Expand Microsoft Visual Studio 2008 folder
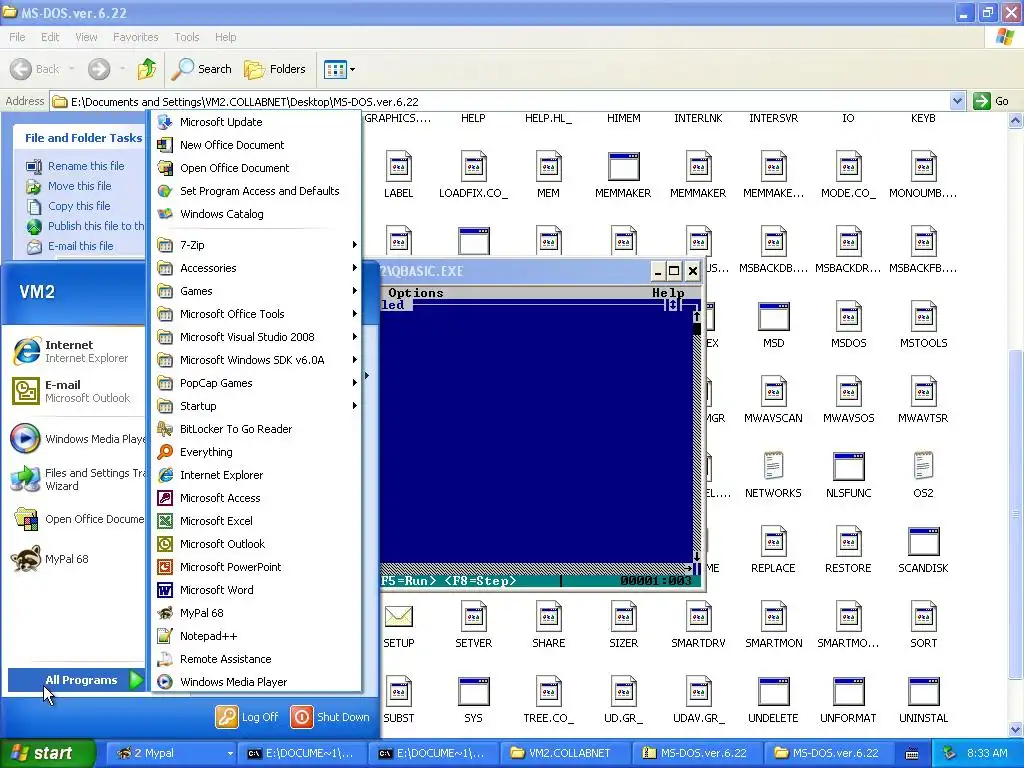This screenshot has height=768, width=1024. 256,337
